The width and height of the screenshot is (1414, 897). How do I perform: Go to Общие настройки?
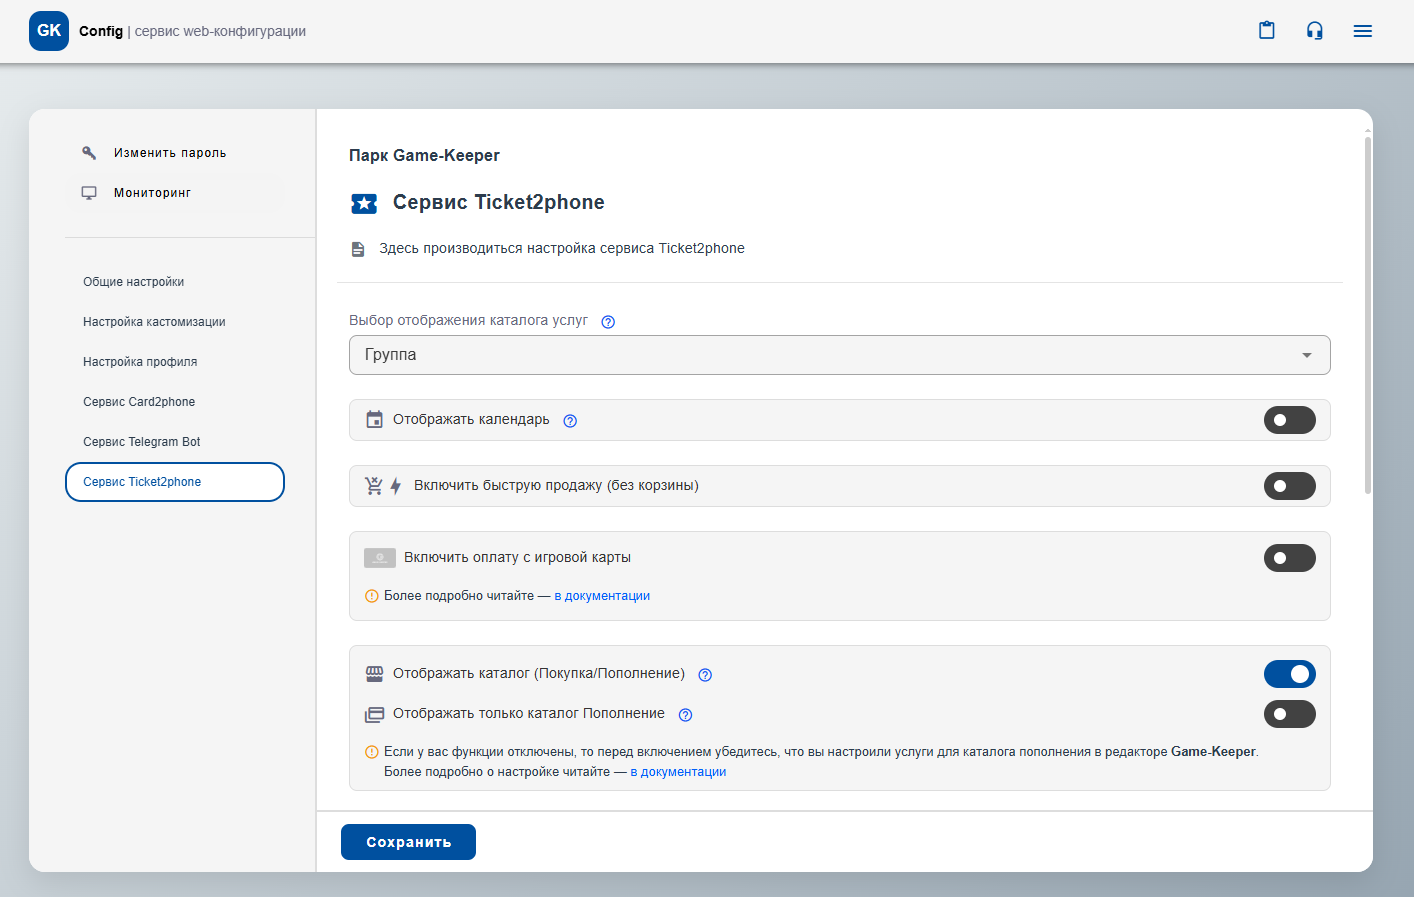(x=175, y=282)
